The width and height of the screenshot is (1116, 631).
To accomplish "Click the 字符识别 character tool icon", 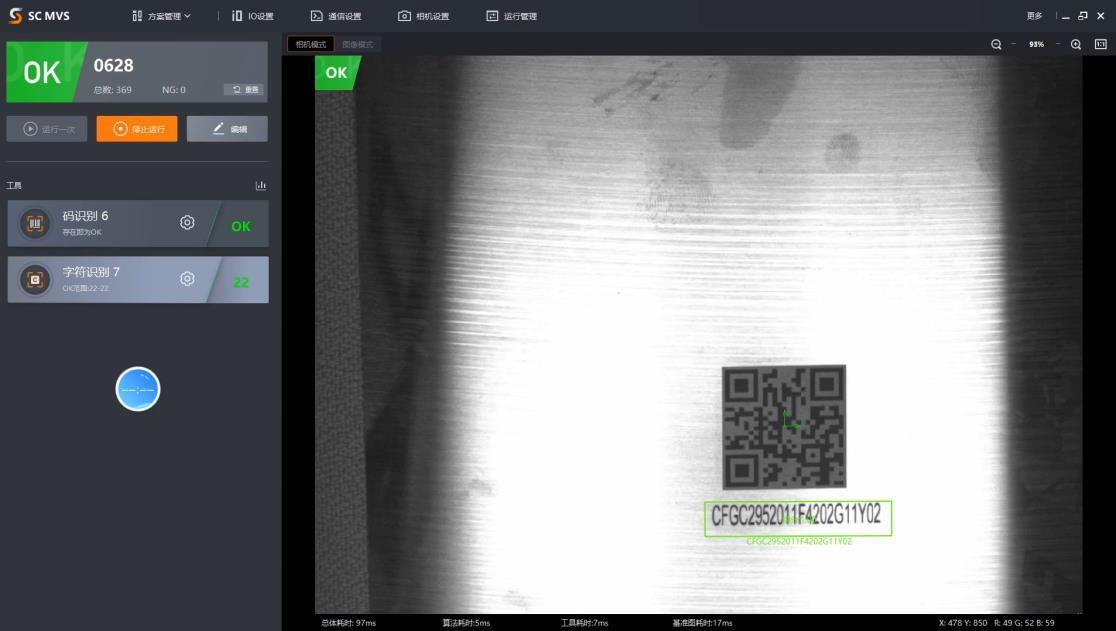I will click(35, 280).
